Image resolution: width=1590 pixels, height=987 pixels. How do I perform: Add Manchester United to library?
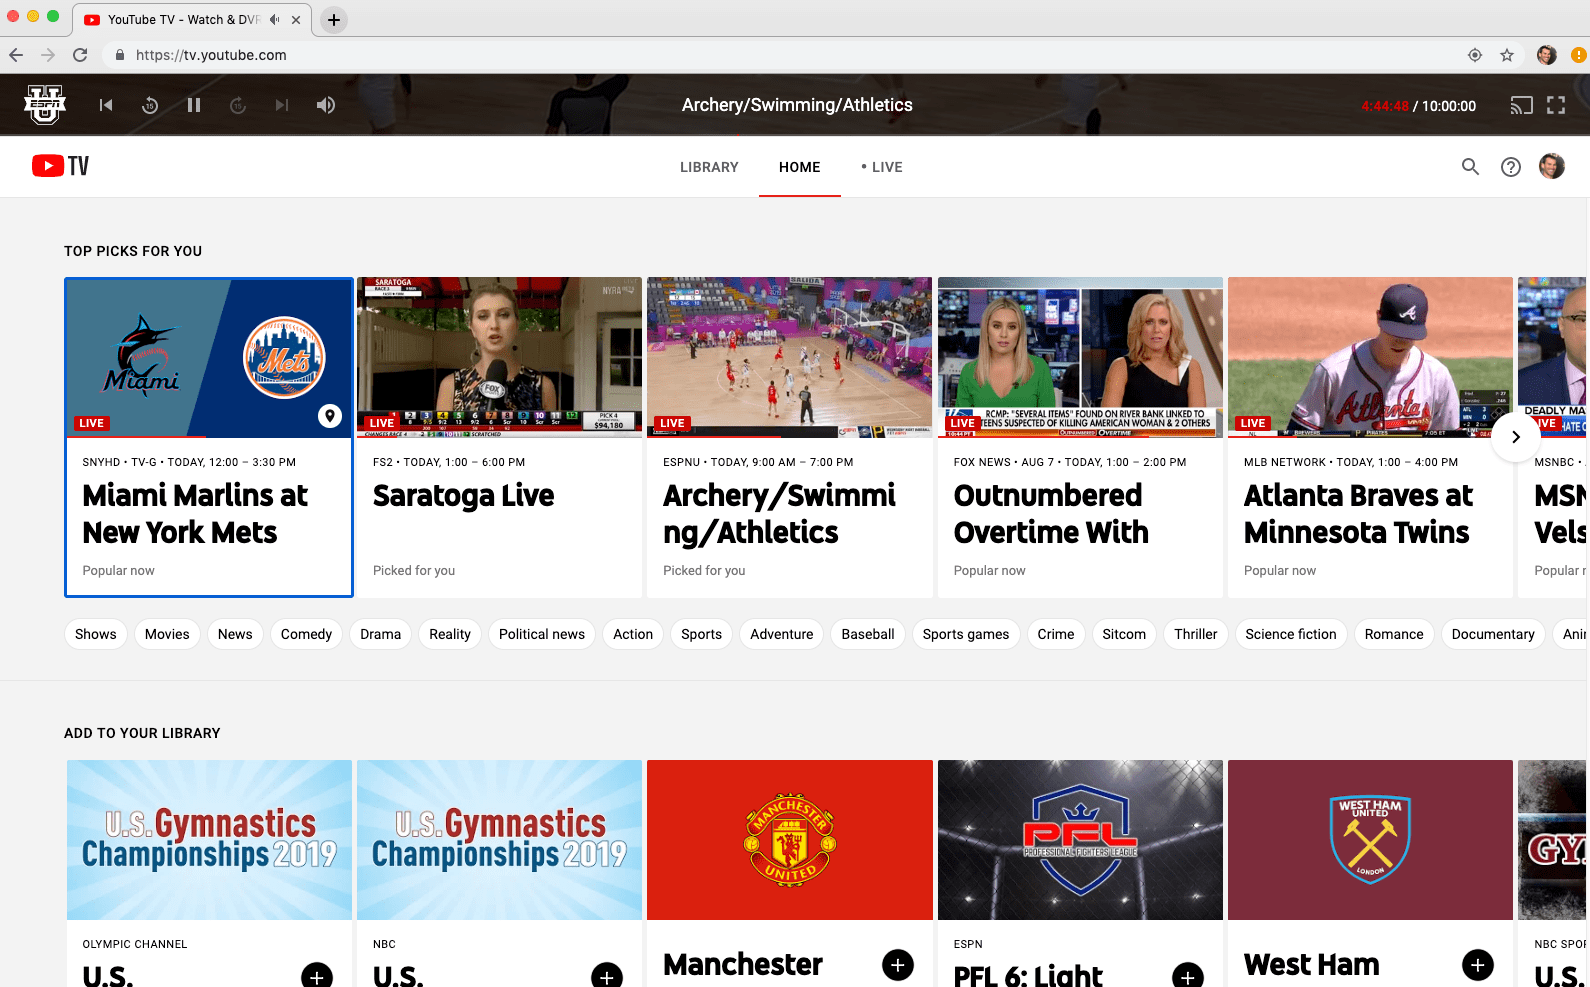[898, 965]
